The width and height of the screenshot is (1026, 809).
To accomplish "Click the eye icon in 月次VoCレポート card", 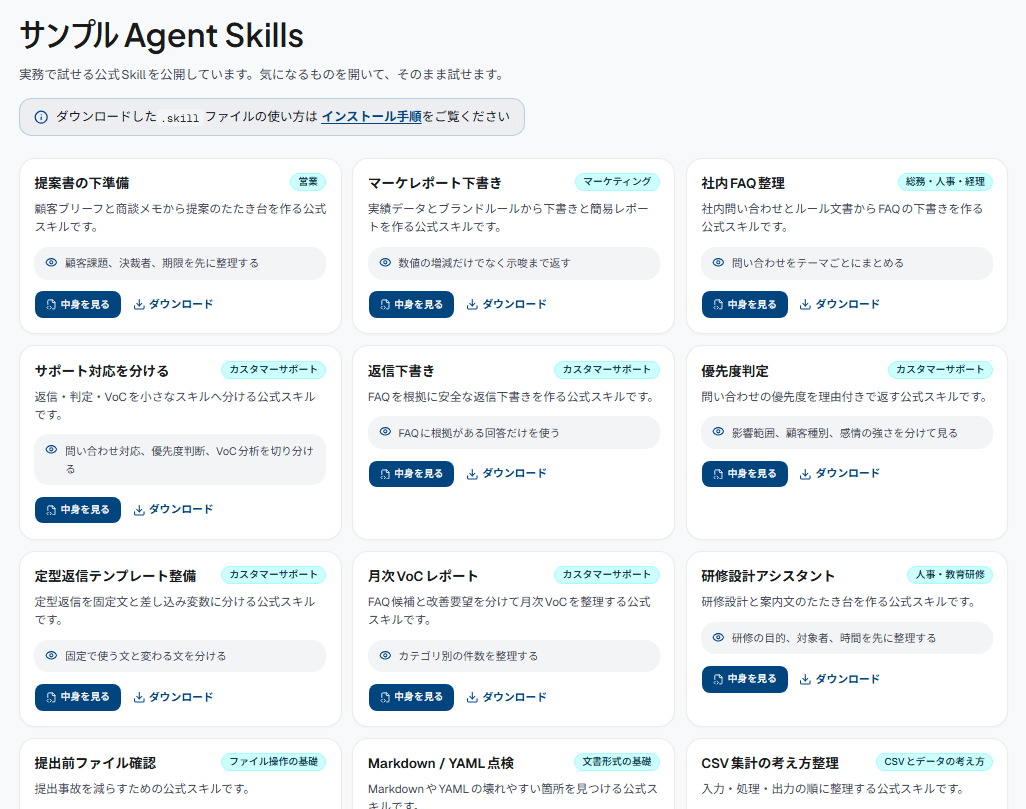I will click(385, 655).
